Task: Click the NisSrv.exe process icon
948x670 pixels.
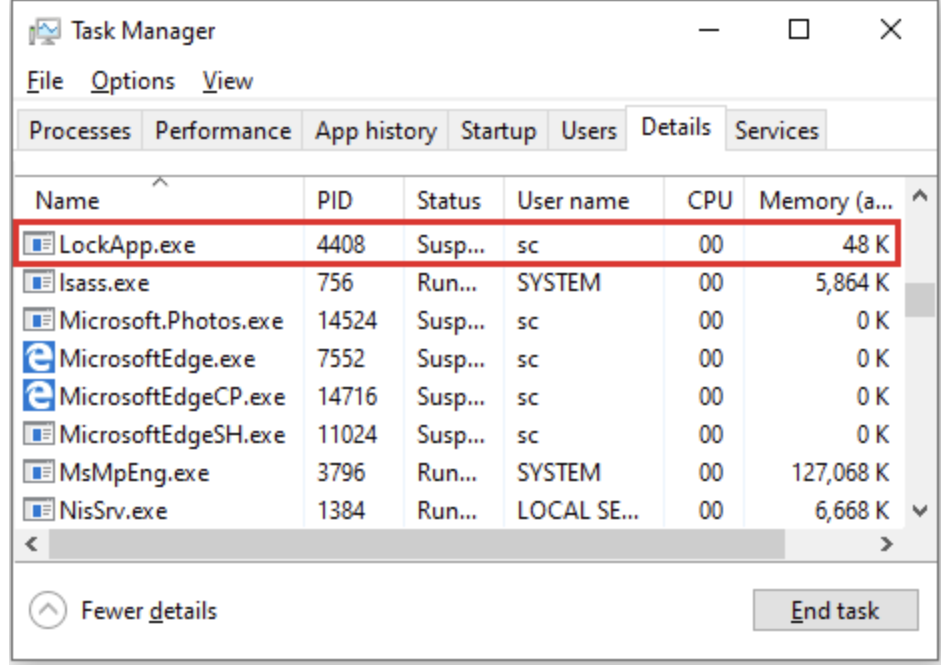Action: tap(39, 510)
